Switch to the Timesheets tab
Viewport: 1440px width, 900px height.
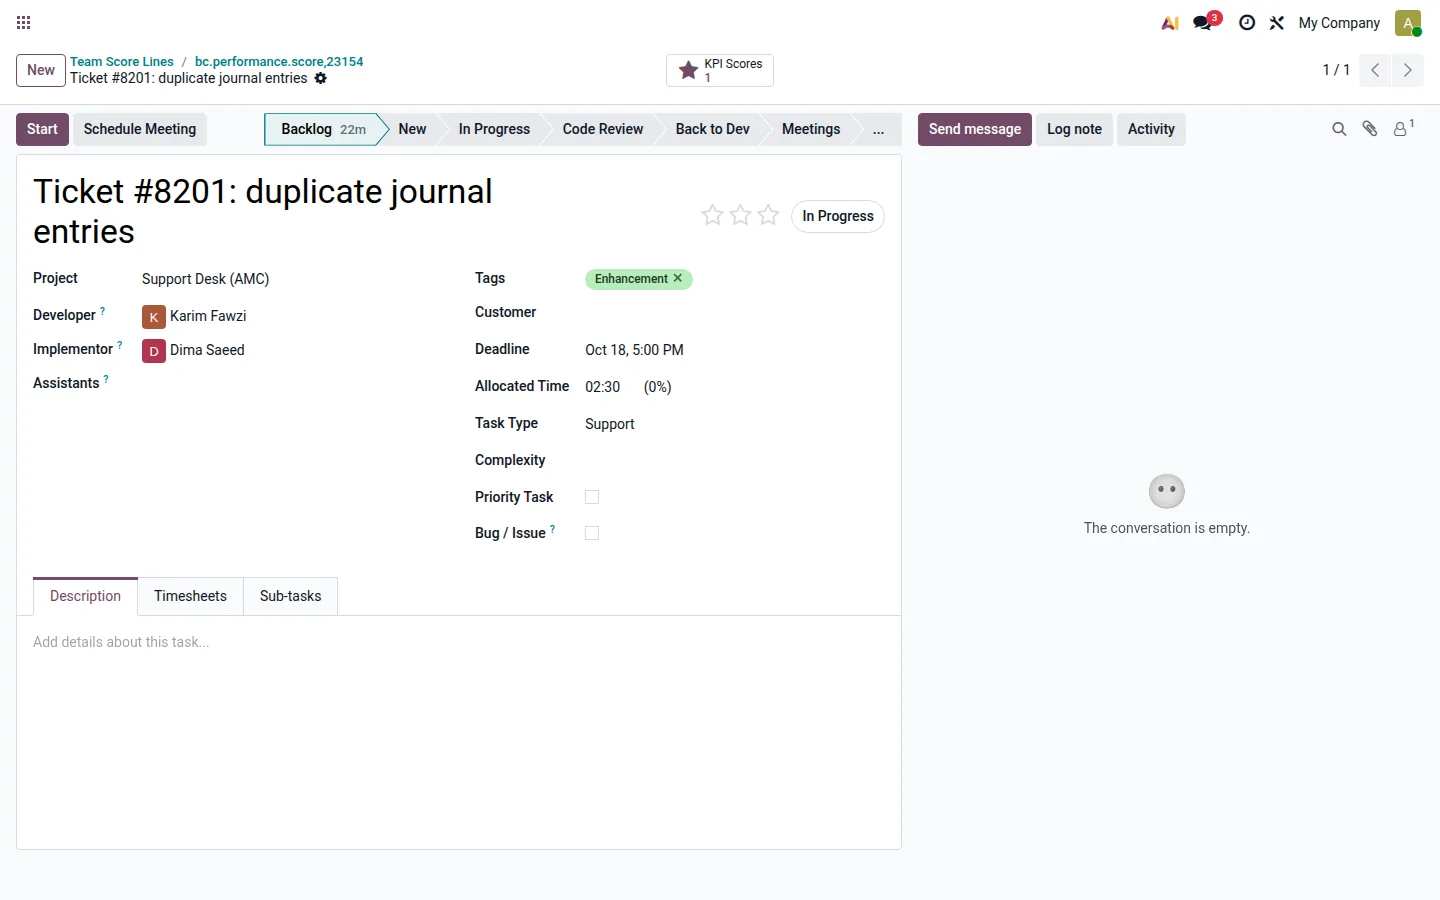[x=190, y=596]
